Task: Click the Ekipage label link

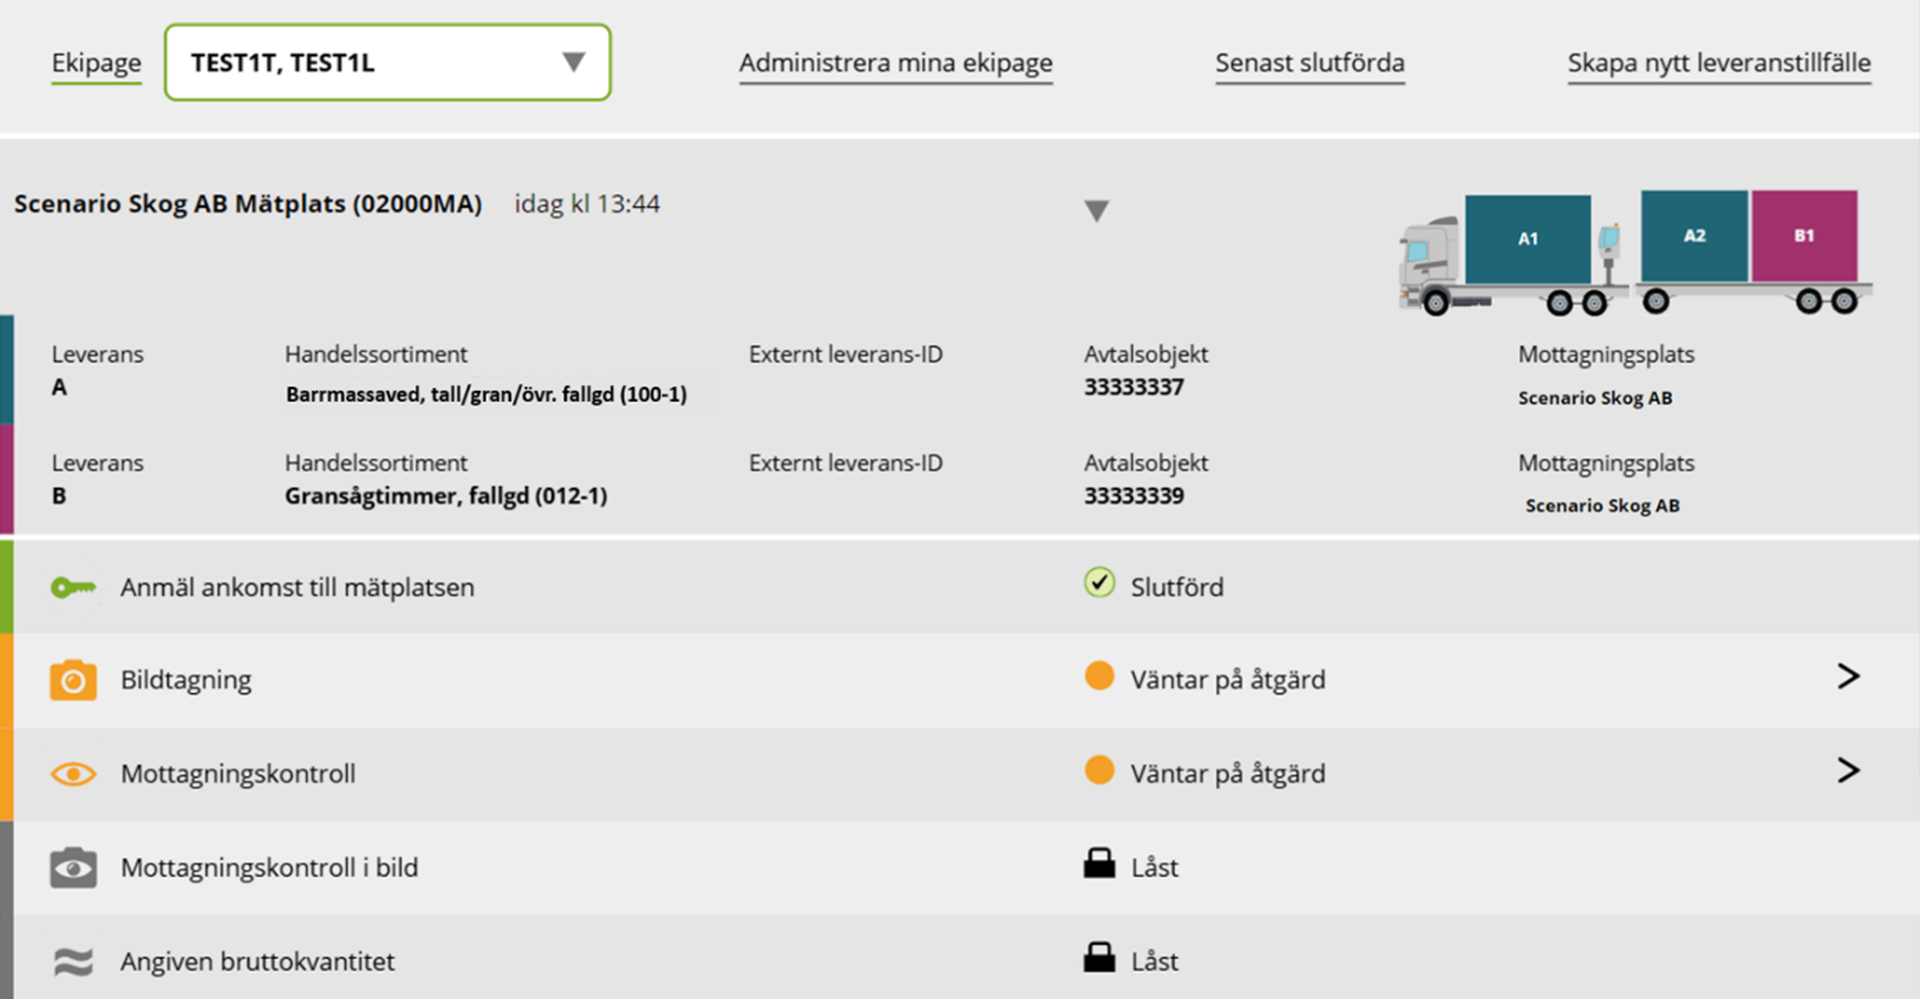Action: click(96, 63)
